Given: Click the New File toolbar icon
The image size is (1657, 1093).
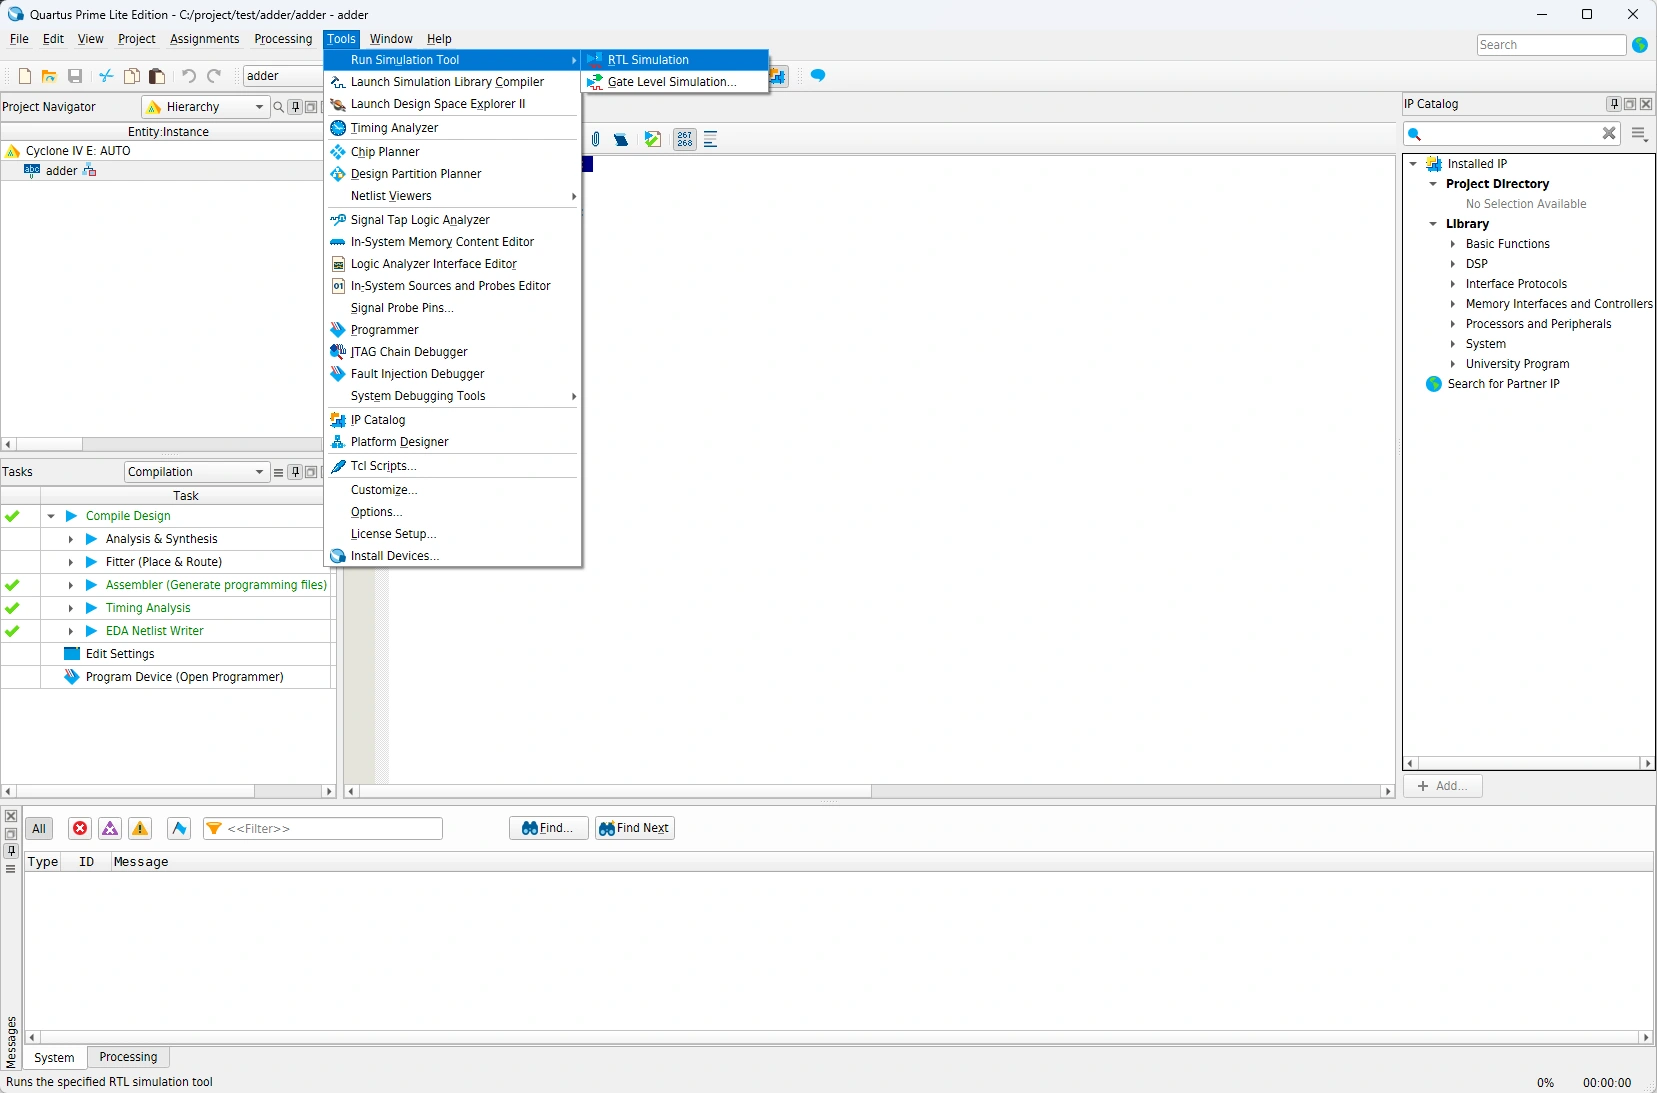Looking at the screenshot, I should (x=25, y=76).
